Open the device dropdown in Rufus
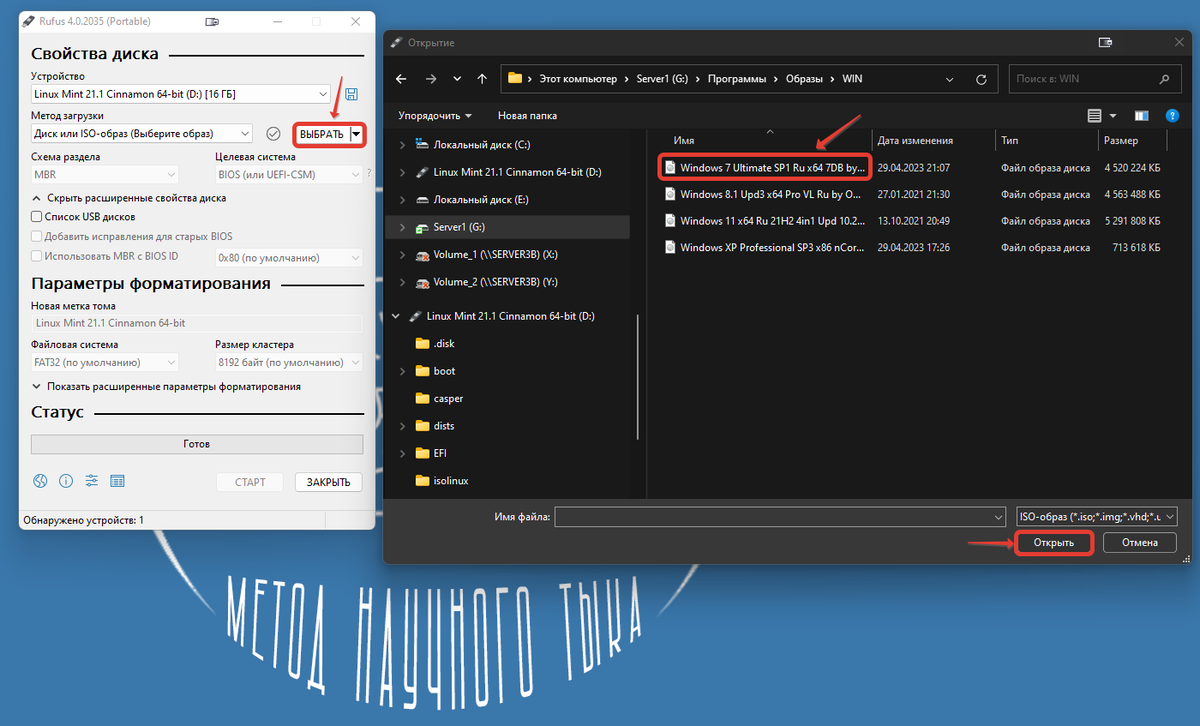Viewport: 1200px width, 726px height. [x=322, y=94]
